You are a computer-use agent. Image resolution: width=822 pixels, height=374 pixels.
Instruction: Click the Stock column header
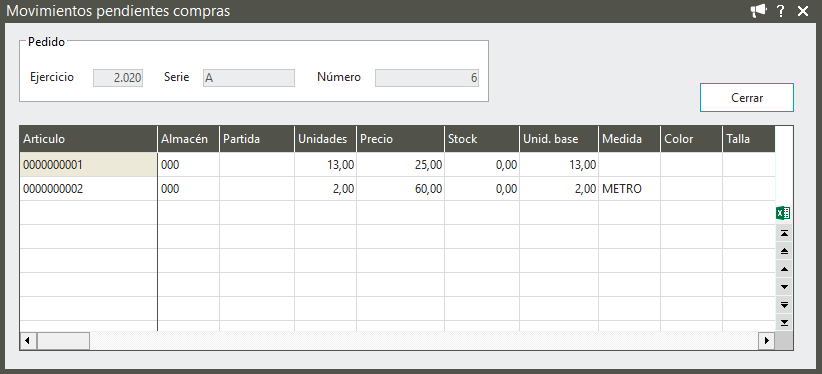(482, 139)
